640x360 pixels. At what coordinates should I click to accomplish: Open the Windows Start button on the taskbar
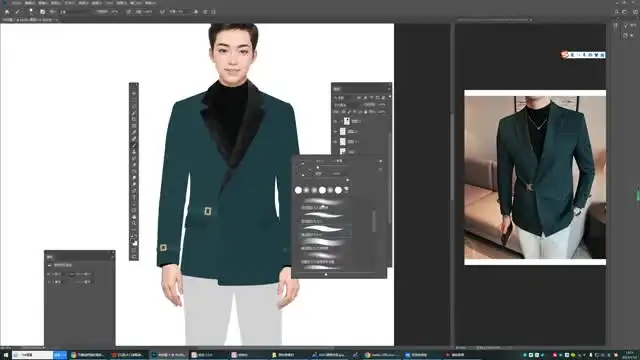tap(5, 355)
